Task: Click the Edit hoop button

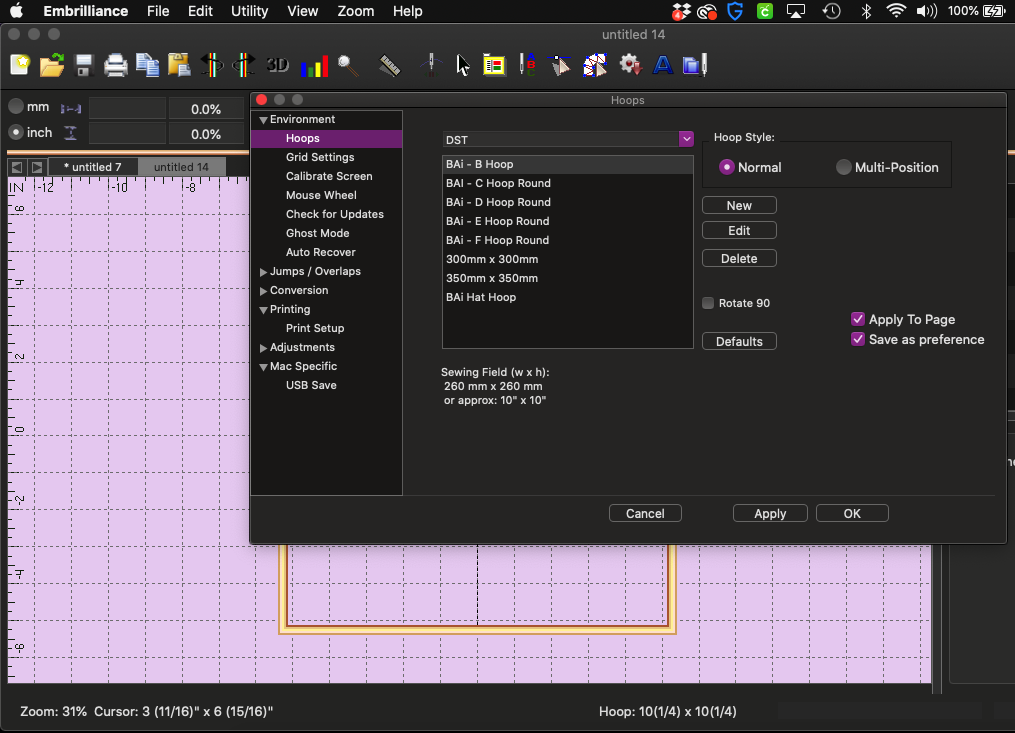Action: tap(739, 231)
